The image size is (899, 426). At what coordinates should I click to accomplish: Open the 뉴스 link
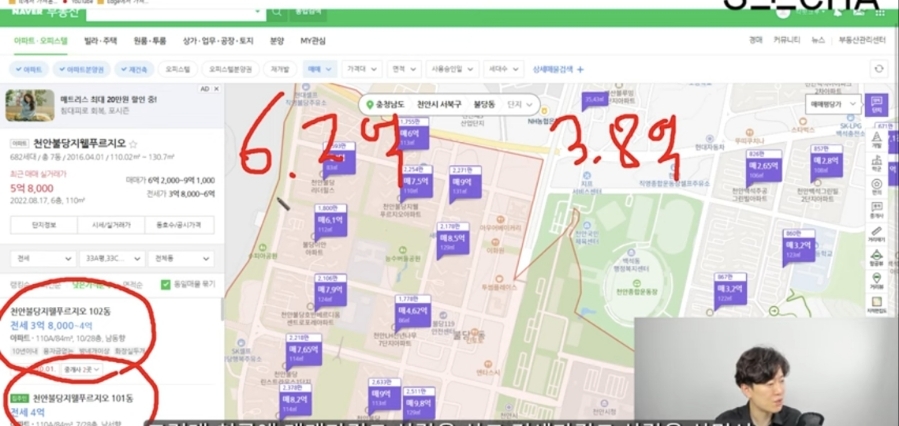coord(818,40)
